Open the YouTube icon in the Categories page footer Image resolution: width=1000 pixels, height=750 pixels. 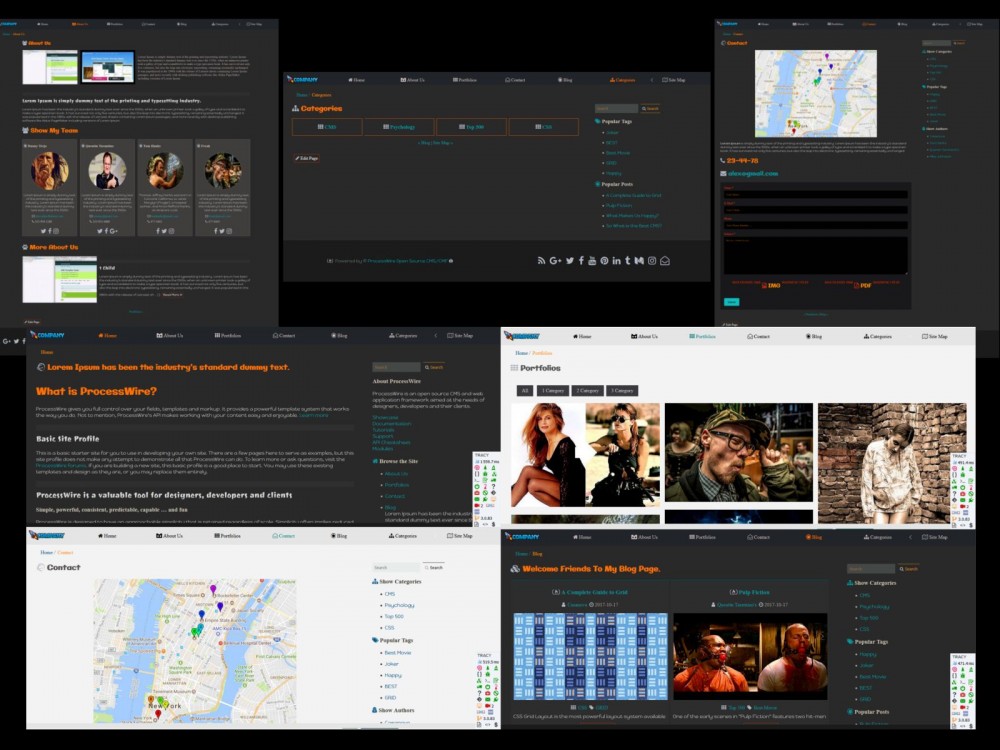pos(593,261)
